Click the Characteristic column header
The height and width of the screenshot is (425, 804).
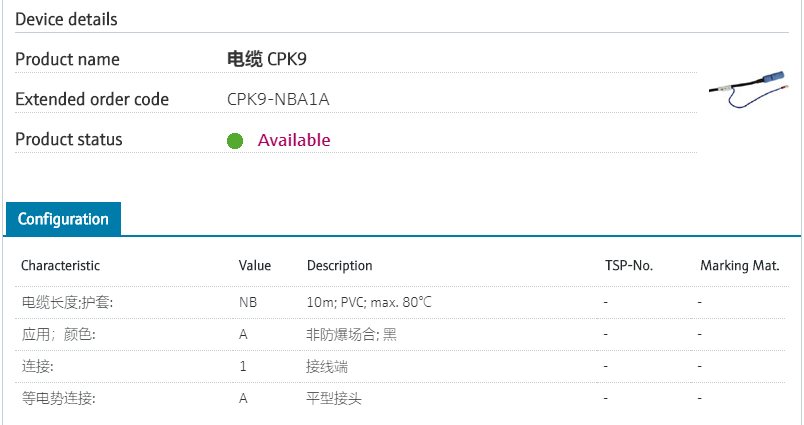point(60,265)
